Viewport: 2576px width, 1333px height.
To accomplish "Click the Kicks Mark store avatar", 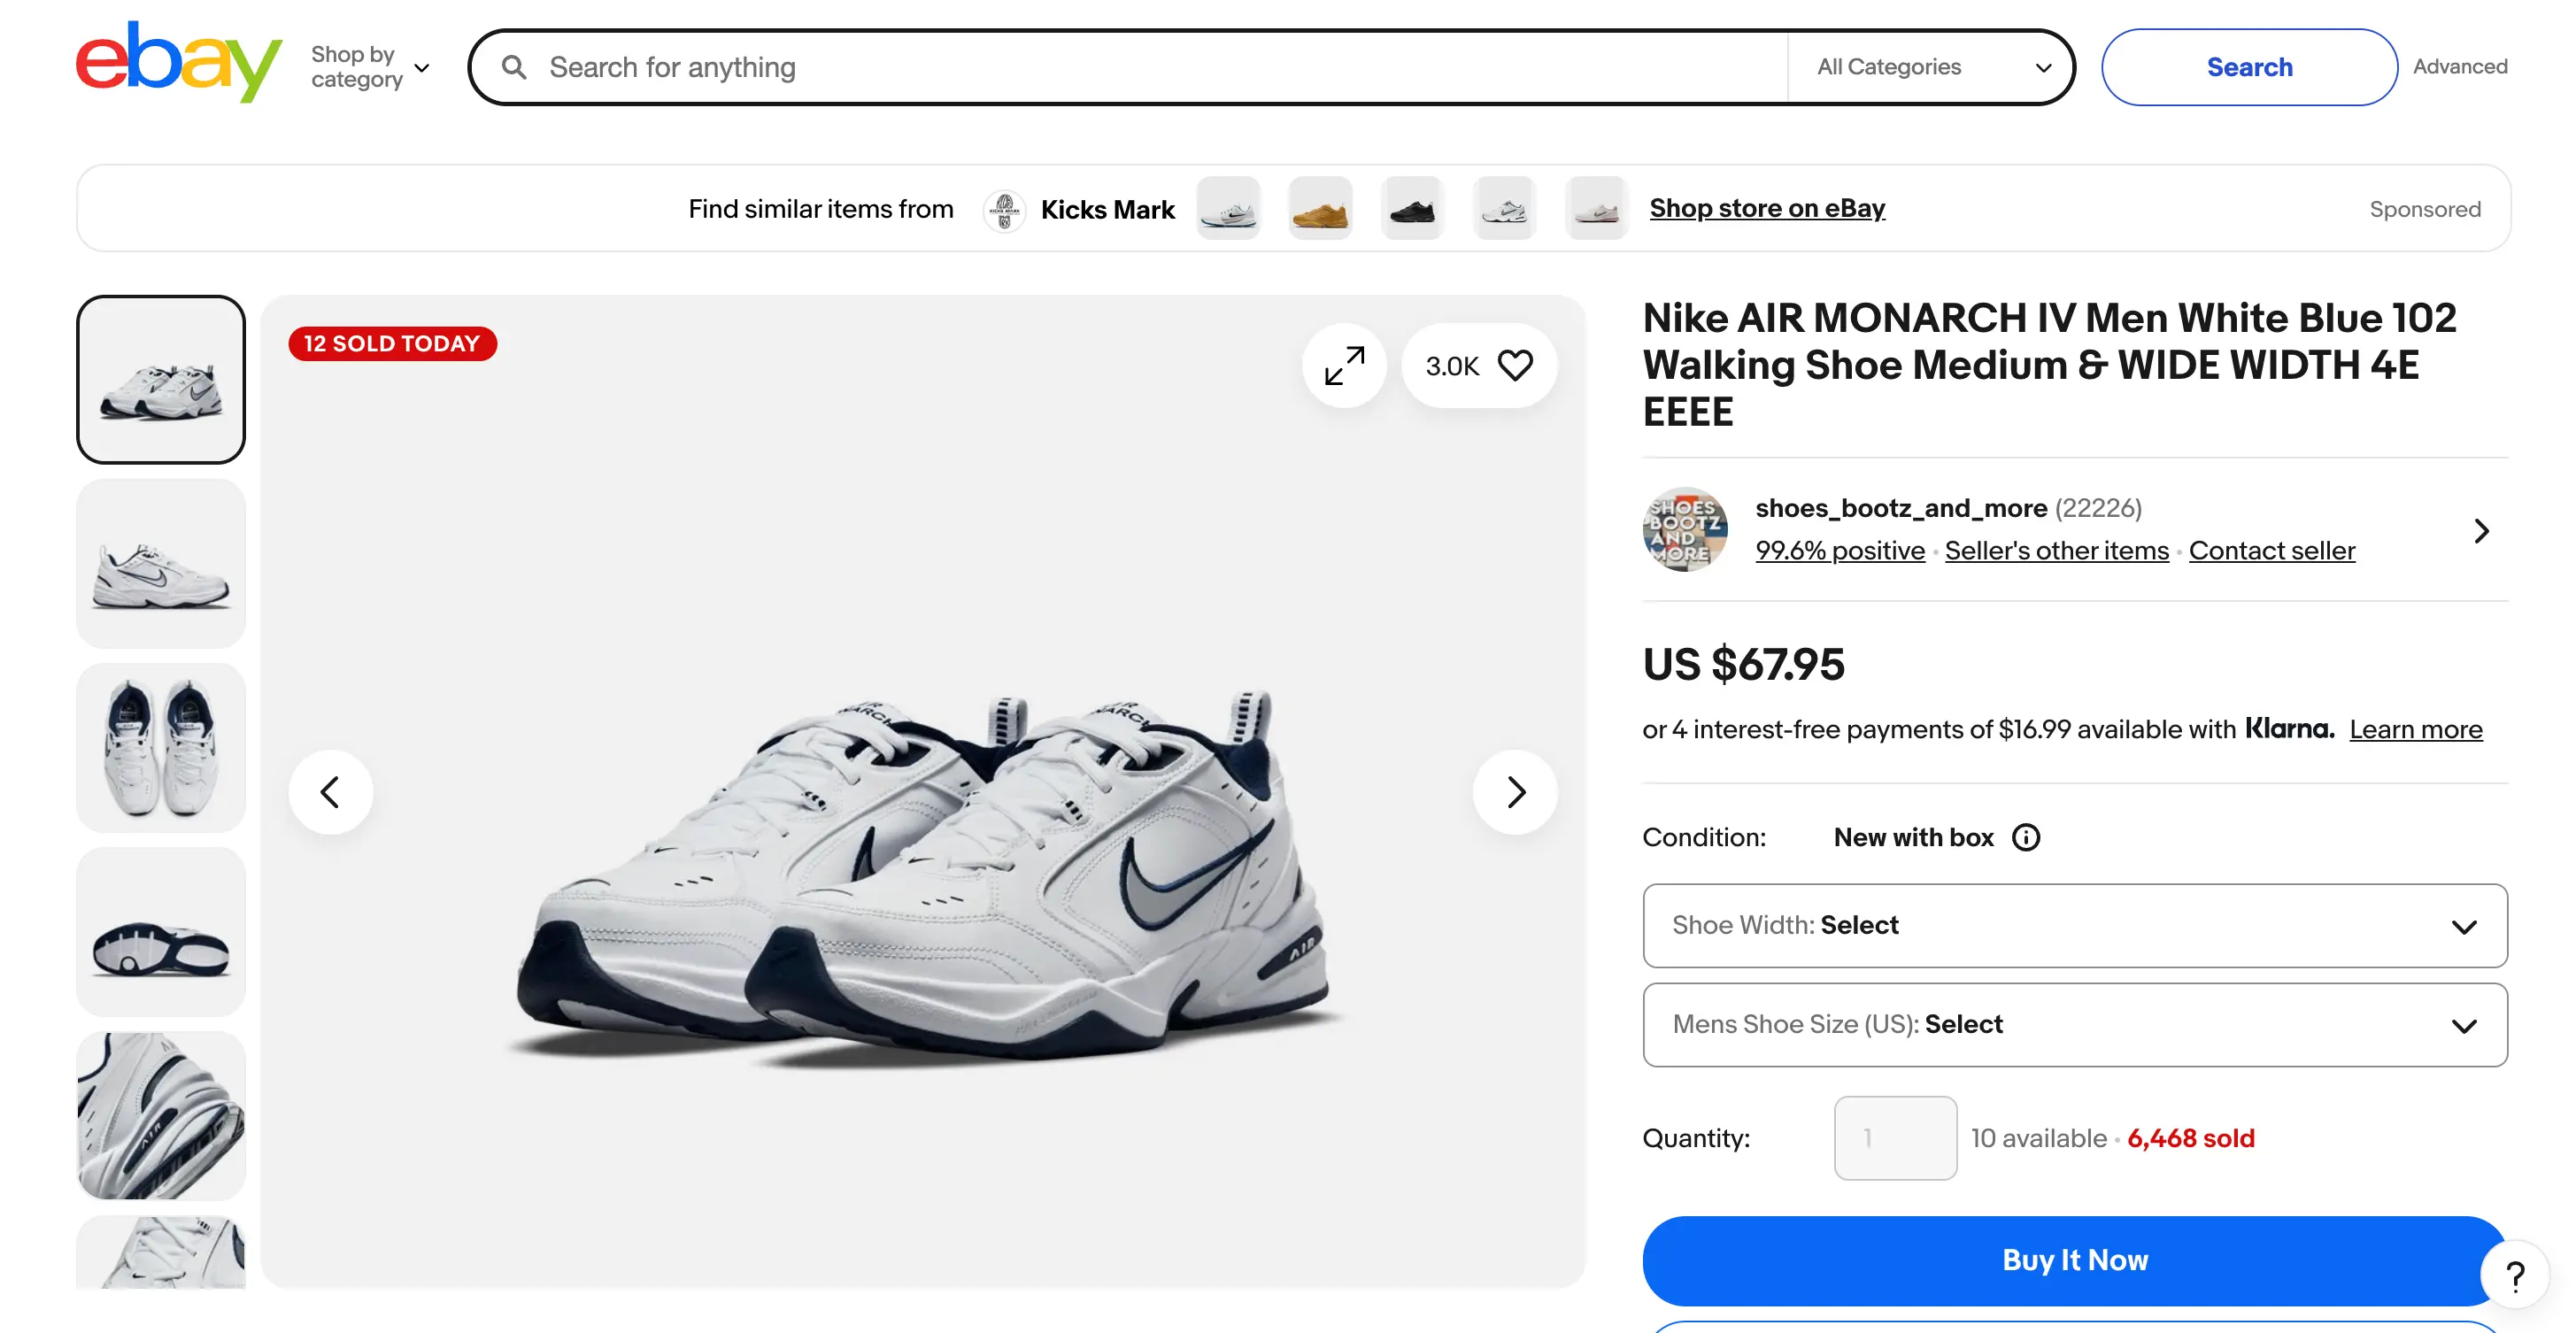I will coord(1003,209).
